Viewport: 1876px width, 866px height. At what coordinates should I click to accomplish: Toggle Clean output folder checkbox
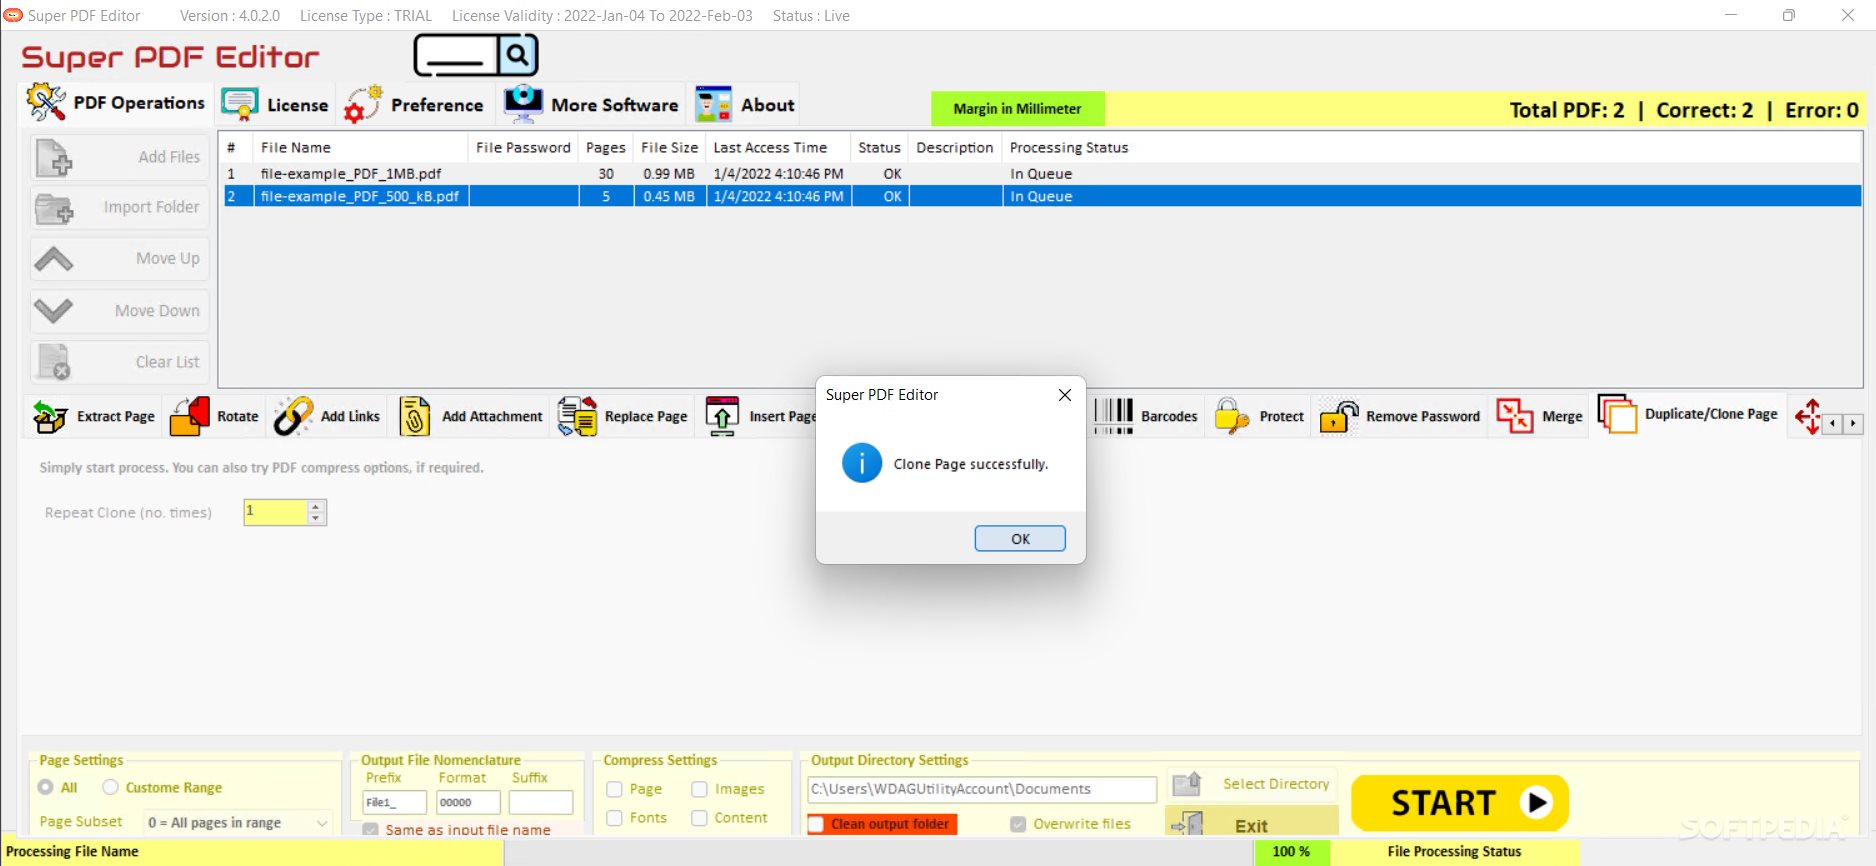(x=817, y=824)
